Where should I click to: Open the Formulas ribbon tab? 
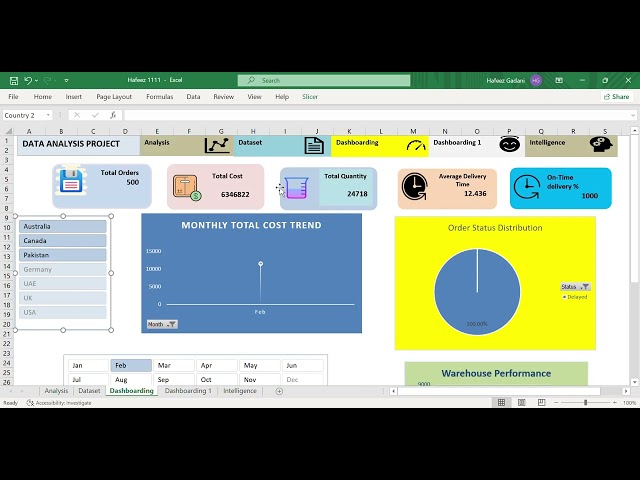(x=160, y=97)
